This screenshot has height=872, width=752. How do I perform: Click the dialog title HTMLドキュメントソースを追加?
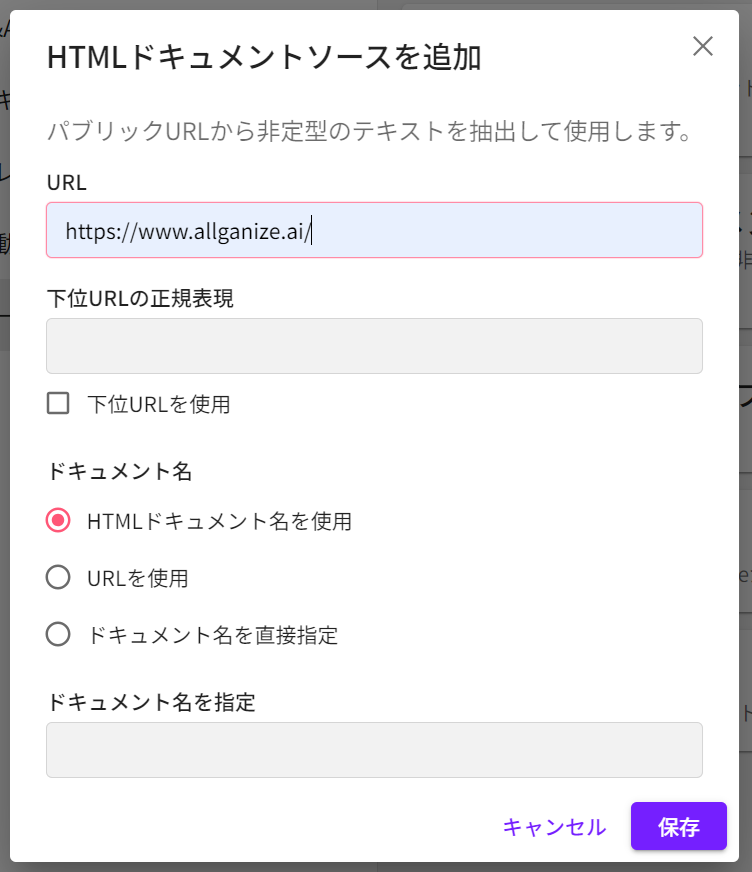coord(264,58)
